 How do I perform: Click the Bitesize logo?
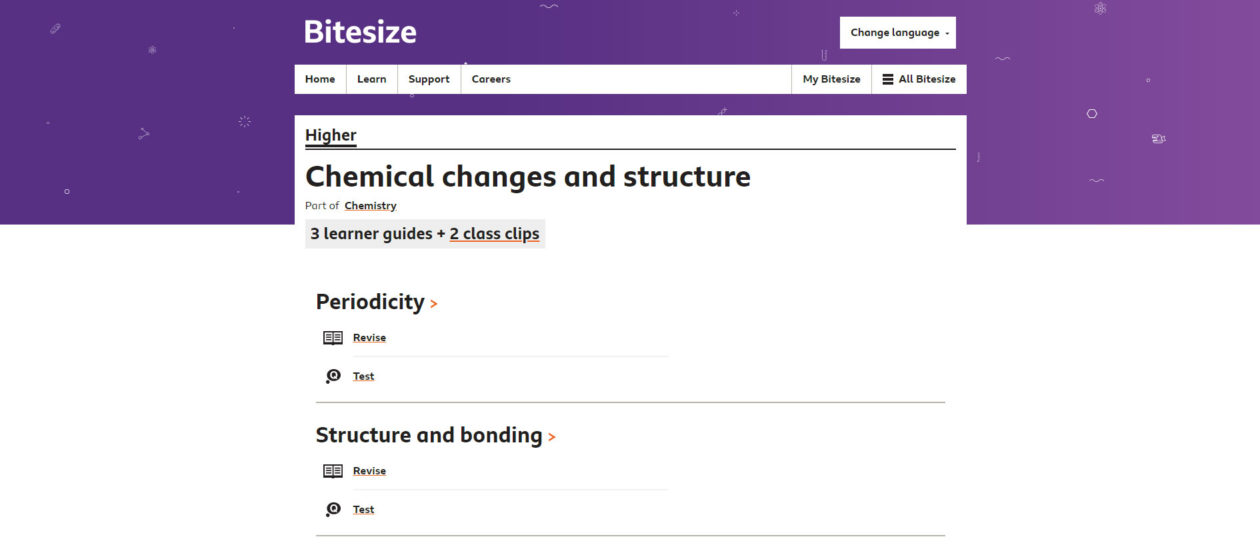(360, 32)
